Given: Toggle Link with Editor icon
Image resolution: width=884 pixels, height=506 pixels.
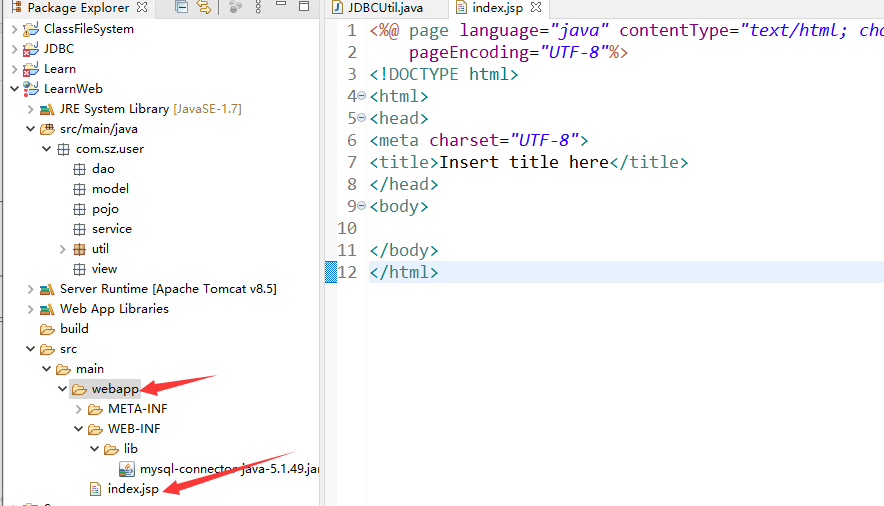Looking at the screenshot, I should pos(204,7).
